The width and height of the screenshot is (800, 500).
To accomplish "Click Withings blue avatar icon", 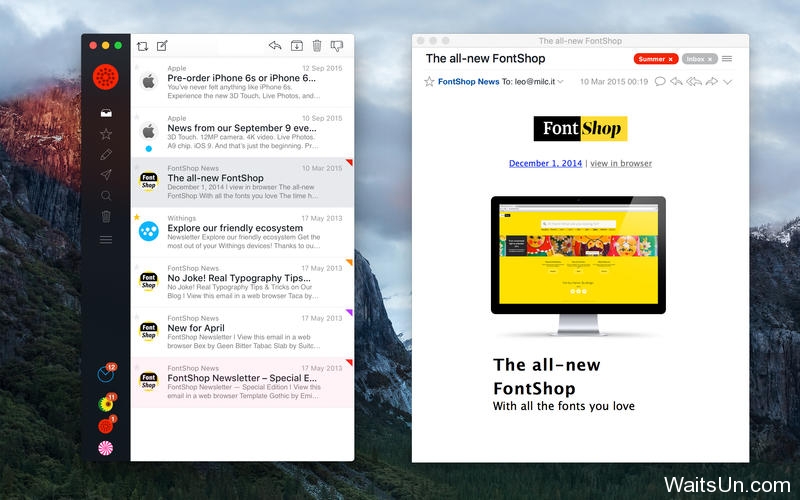I will tap(148, 232).
